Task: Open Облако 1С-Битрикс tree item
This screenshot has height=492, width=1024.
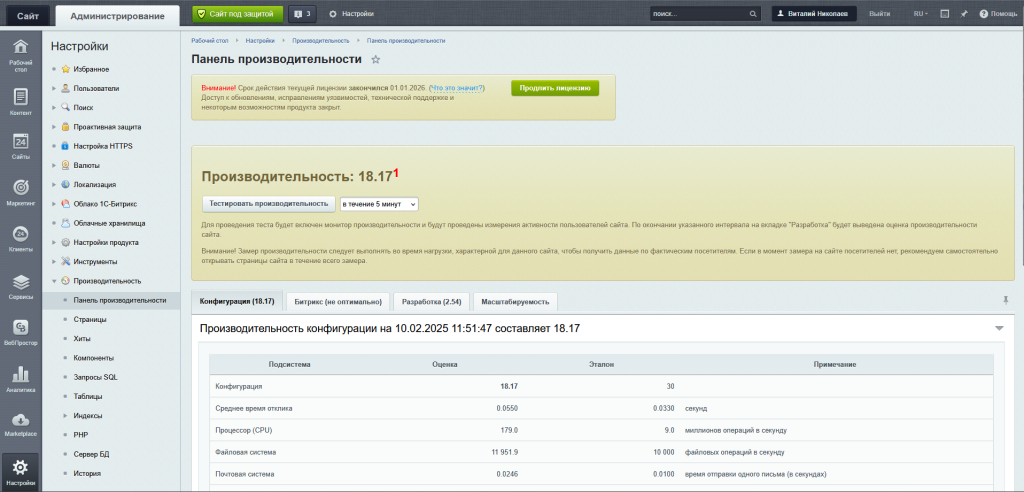Action: tap(105, 204)
